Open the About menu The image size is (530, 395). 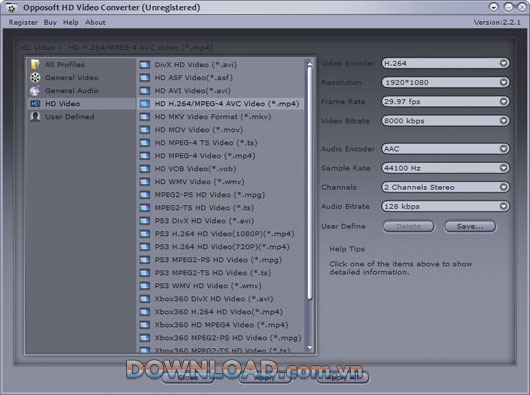95,22
